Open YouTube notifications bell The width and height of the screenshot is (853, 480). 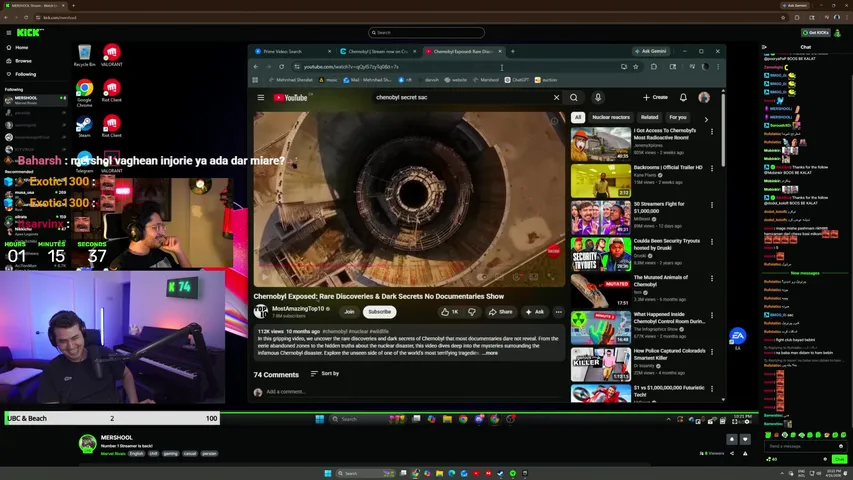(x=683, y=97)
